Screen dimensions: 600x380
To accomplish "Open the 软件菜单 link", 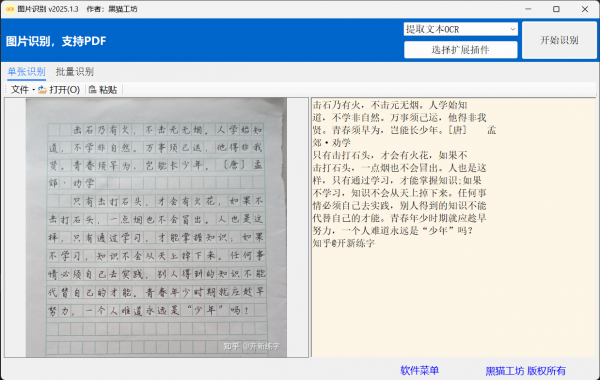I will 420,370.
